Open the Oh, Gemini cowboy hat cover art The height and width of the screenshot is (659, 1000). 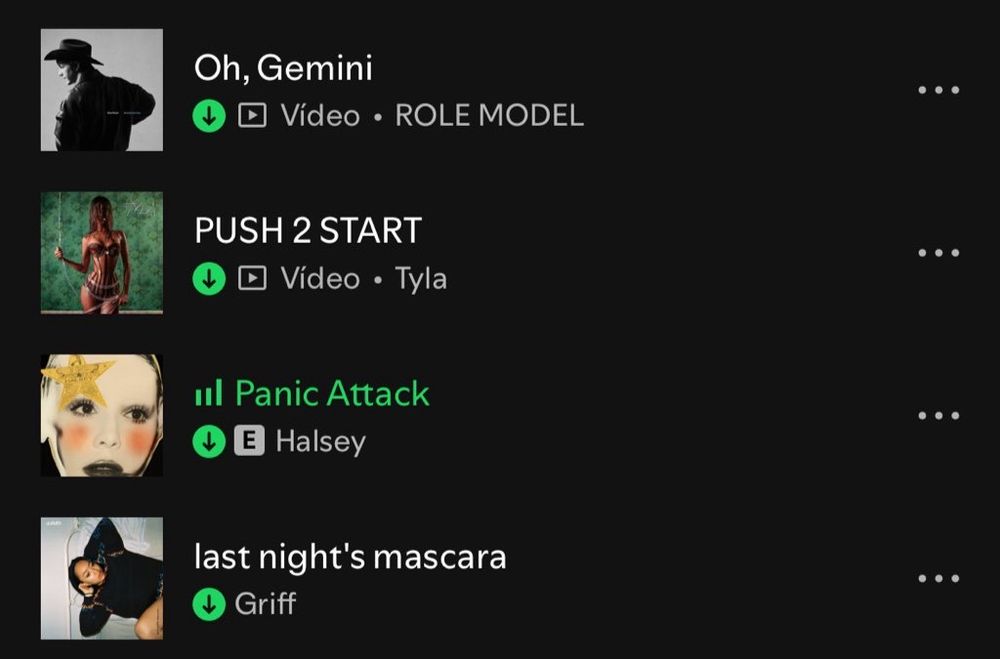[x=102, y=90]
